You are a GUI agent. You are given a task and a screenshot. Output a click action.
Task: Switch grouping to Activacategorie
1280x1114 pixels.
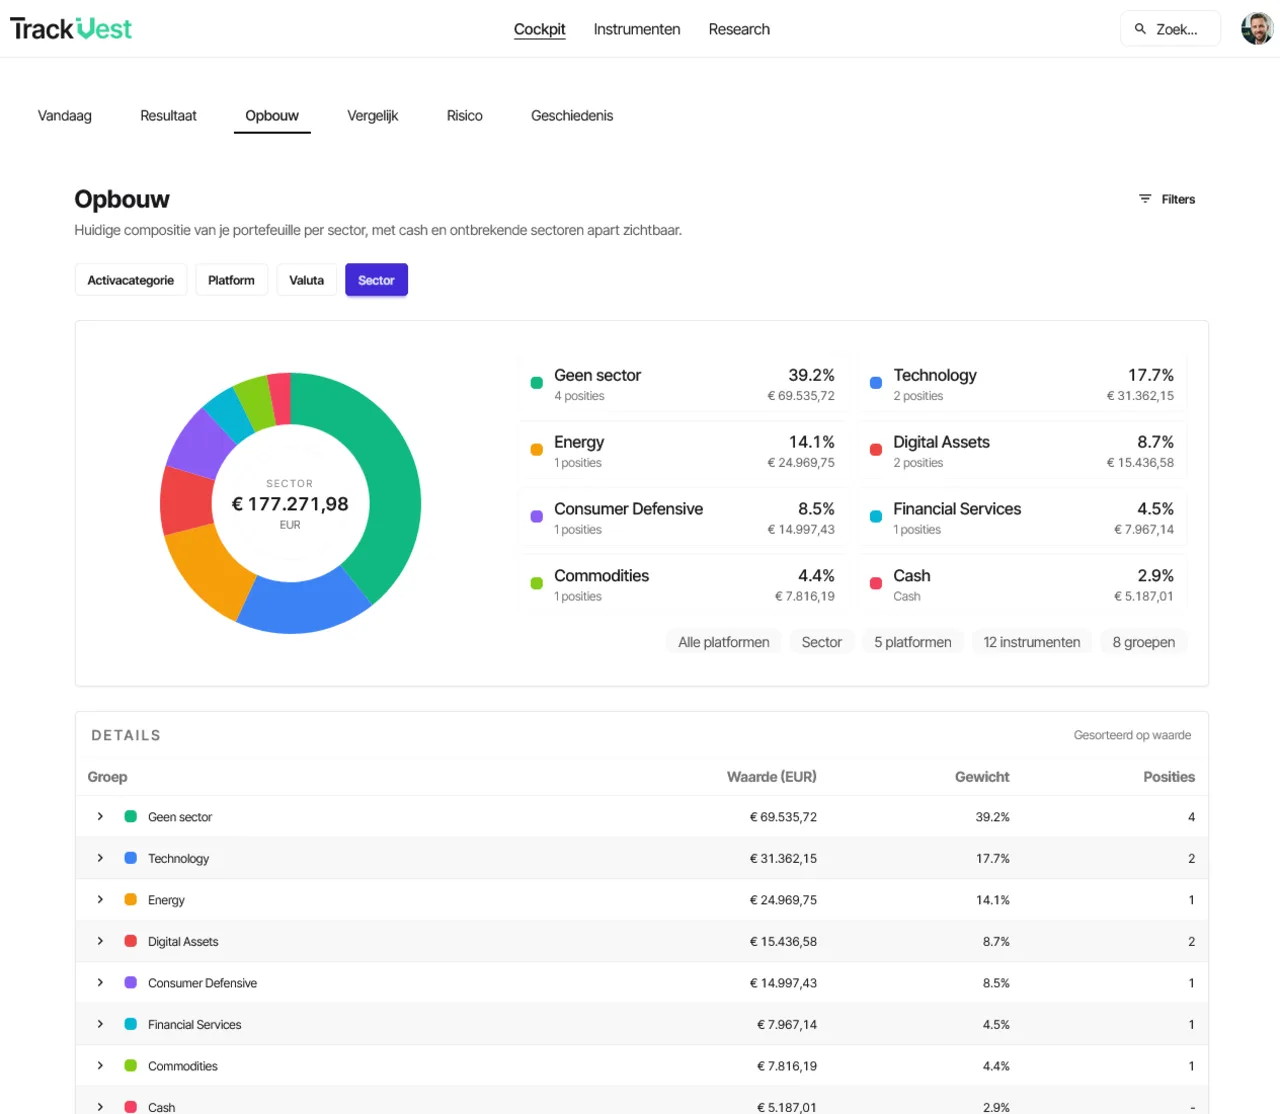[x=131, y=280]
